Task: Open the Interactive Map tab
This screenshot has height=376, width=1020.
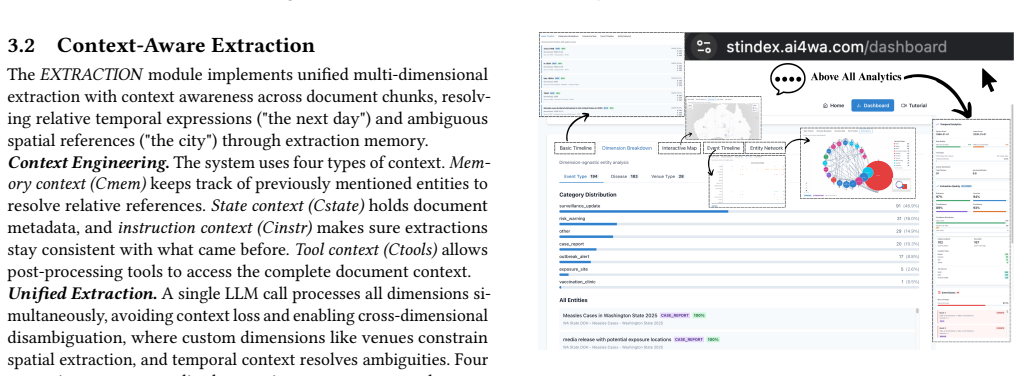Action: (x=679, y=148)
